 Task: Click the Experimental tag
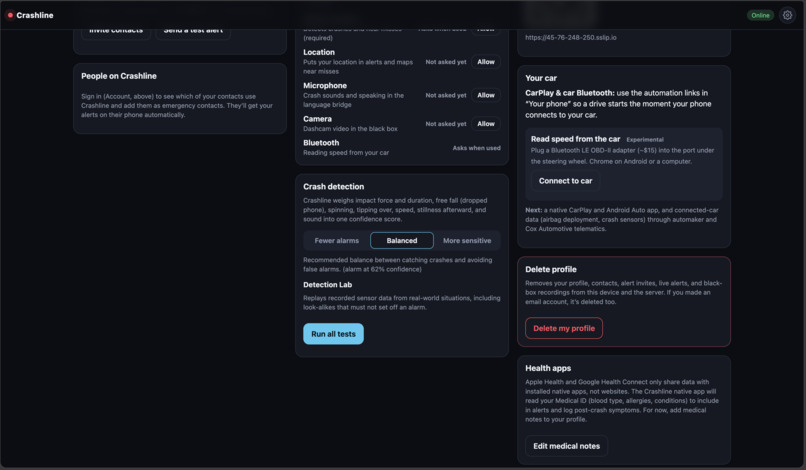pos(645,139)
